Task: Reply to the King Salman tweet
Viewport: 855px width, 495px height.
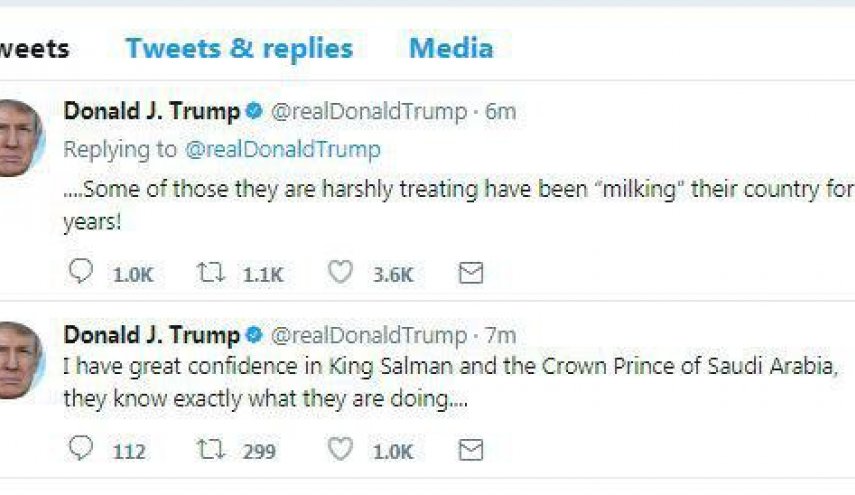Action: coord(81,449)
